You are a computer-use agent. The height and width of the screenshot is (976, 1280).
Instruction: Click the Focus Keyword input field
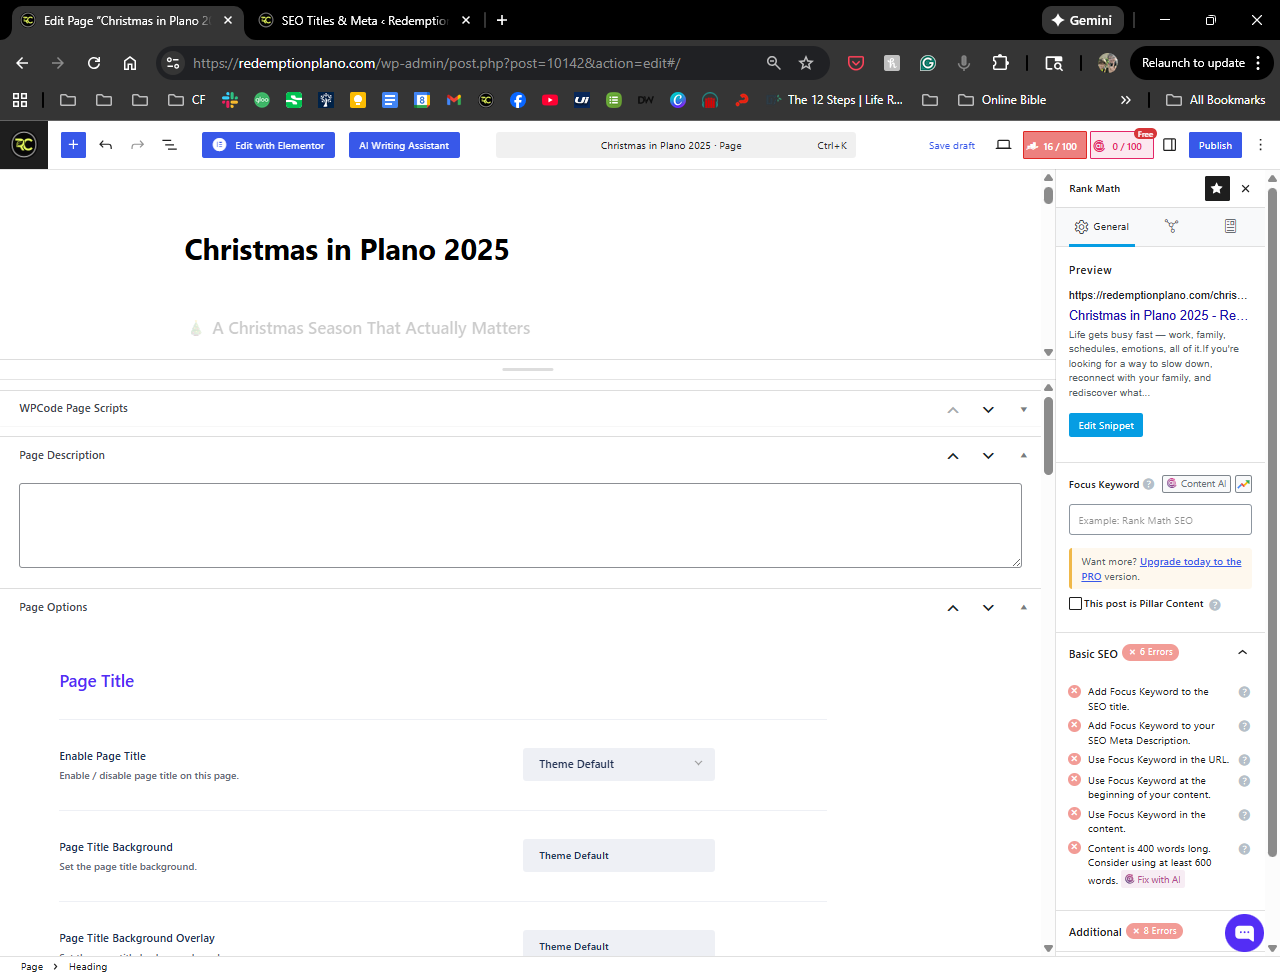click(x=1159, y=520)
